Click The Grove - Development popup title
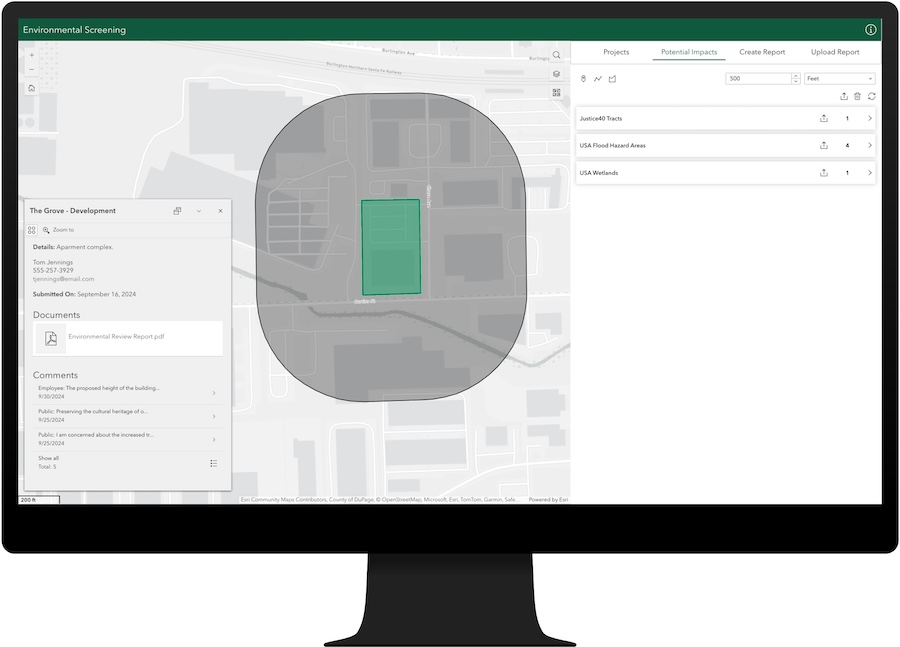The height and width of the screenshot is (647, 900). coord(72,211)
